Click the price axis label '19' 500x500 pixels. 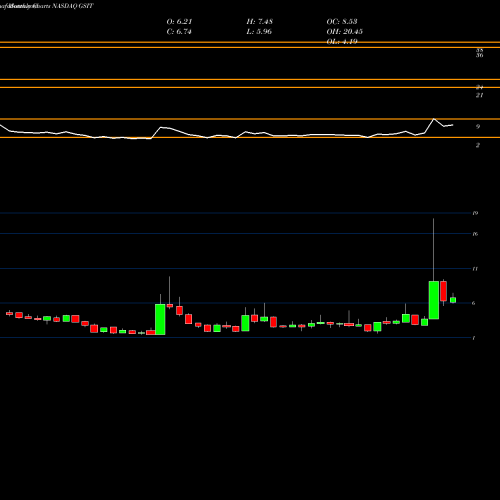click(x=475, y=213)
